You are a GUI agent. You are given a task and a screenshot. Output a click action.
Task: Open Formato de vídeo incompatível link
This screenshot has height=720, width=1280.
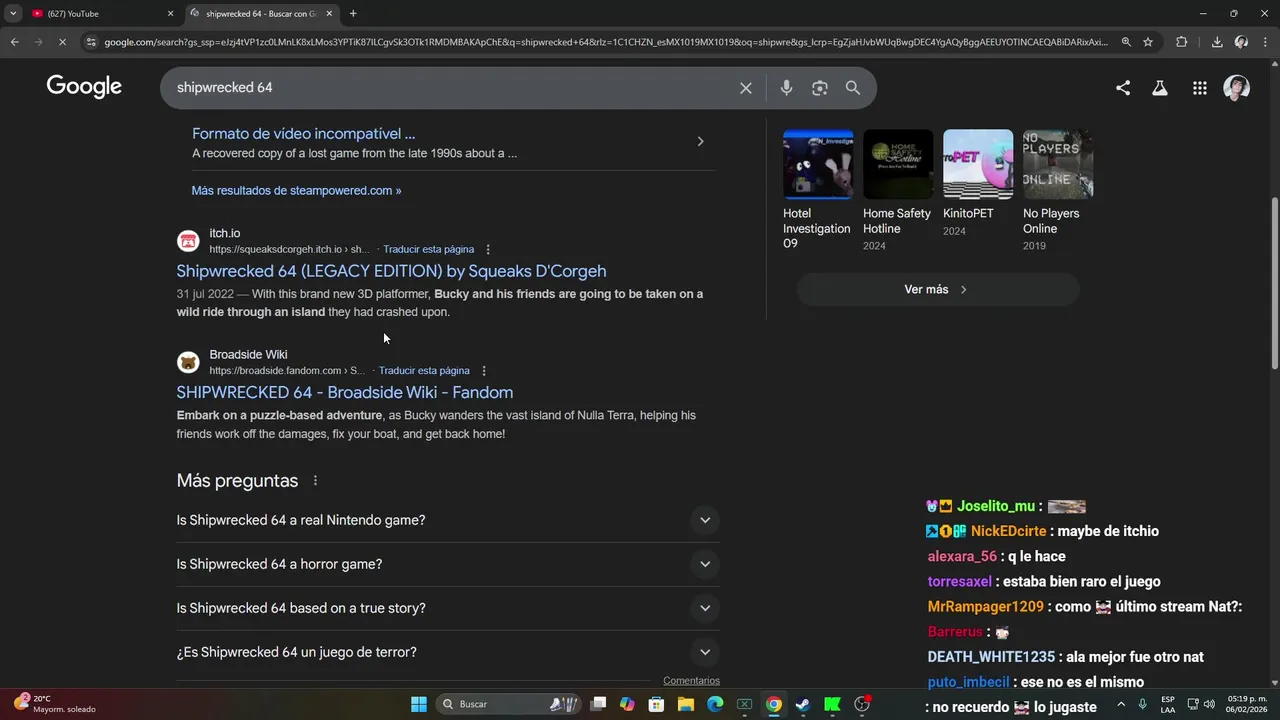pos(303,133)
